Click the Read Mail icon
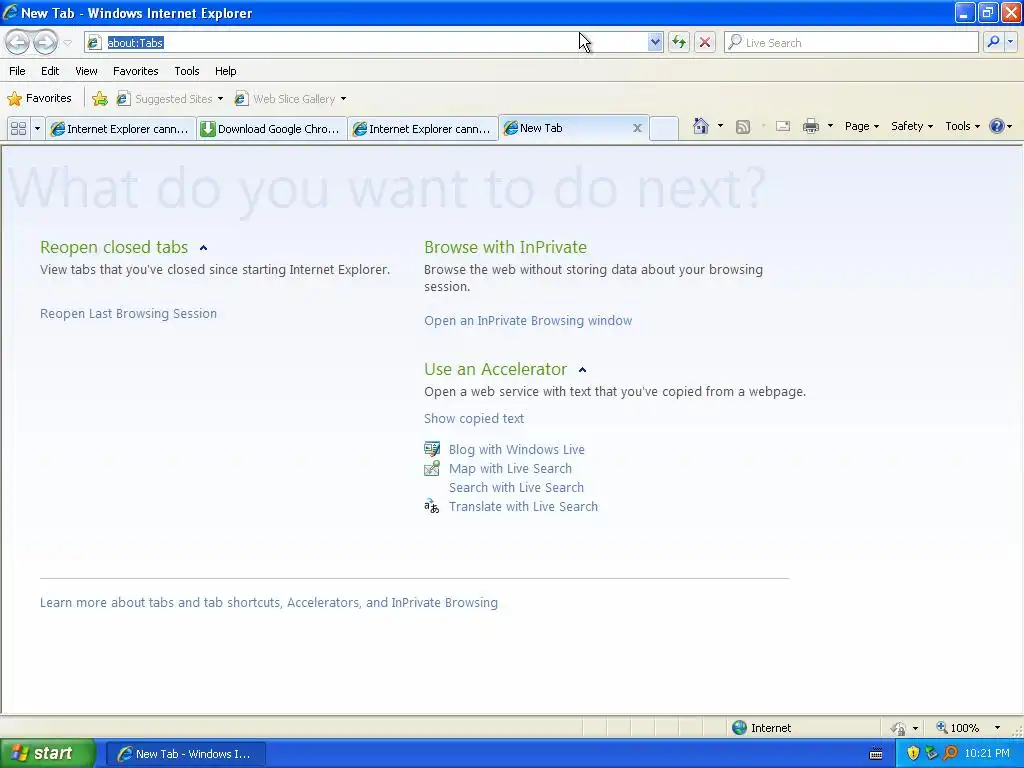This screenshot has width=1024, height=768. pos(783,127)
